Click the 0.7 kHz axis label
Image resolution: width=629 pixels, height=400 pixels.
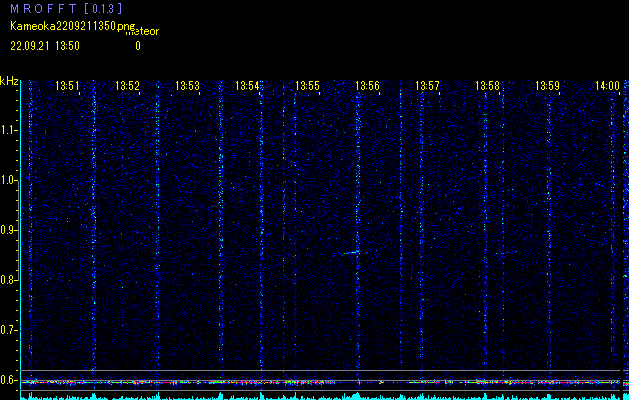point(9,330)
